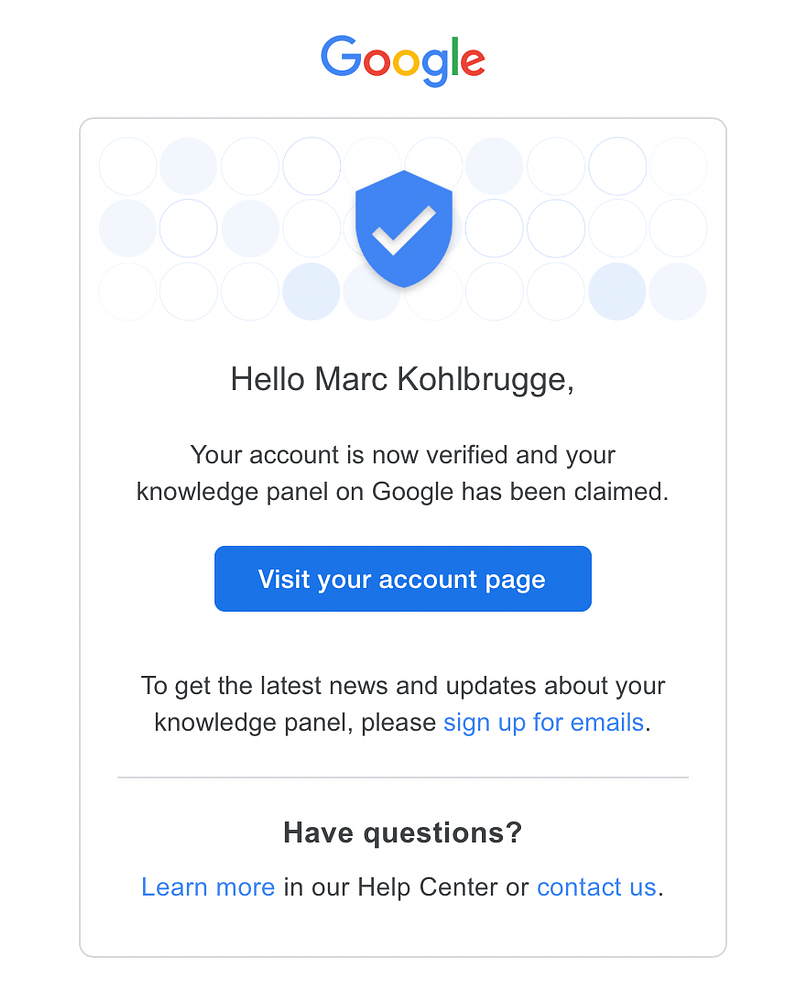Open the sign up for emails link
808x1000 pixels.
(543, 722)
